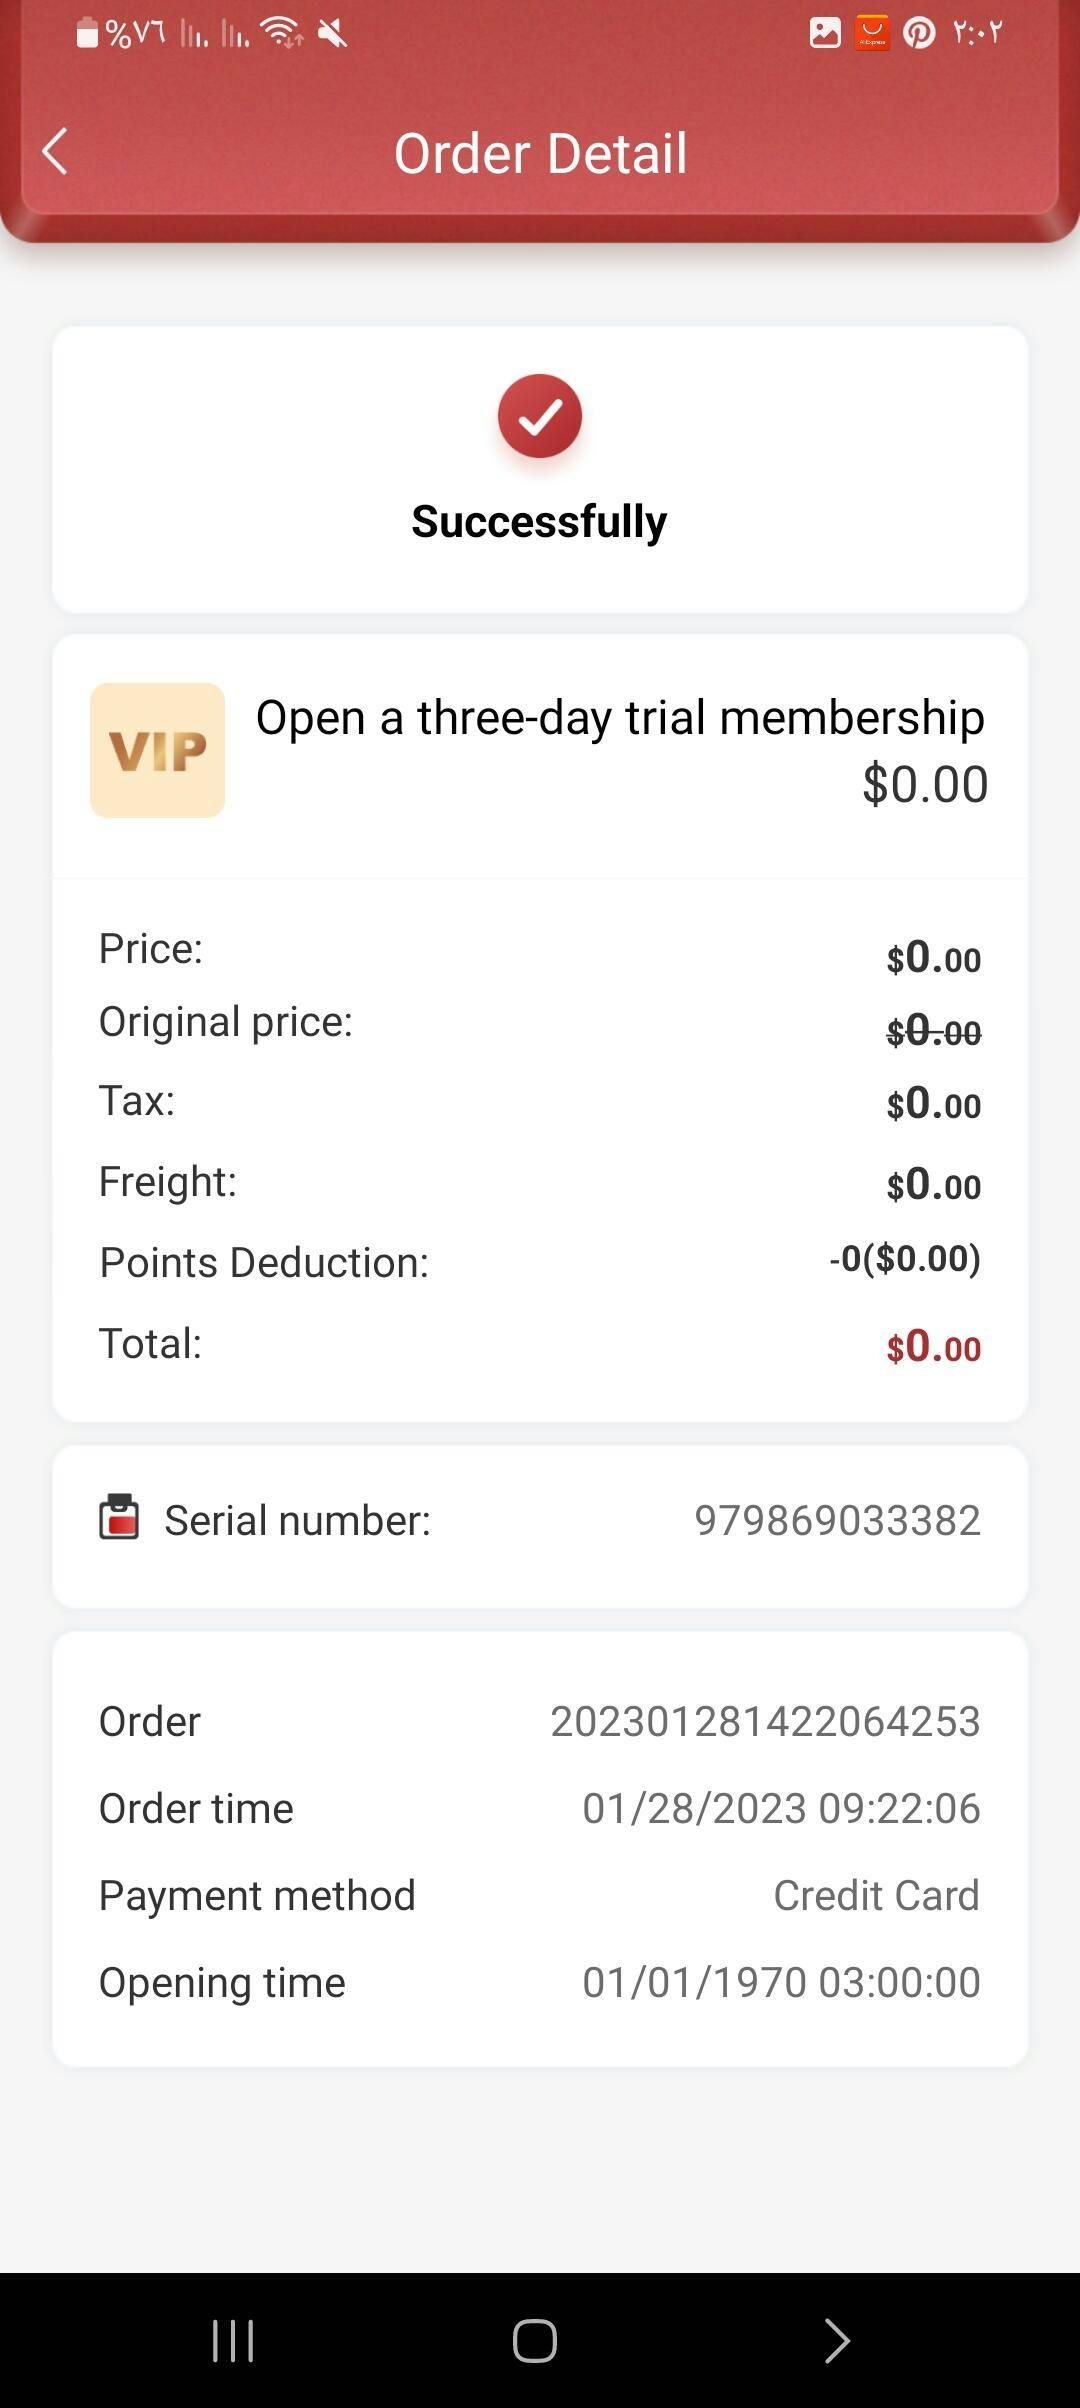1080x2408 pixels.
Task: Tap the red Total amount
Action: point(933,1347)
